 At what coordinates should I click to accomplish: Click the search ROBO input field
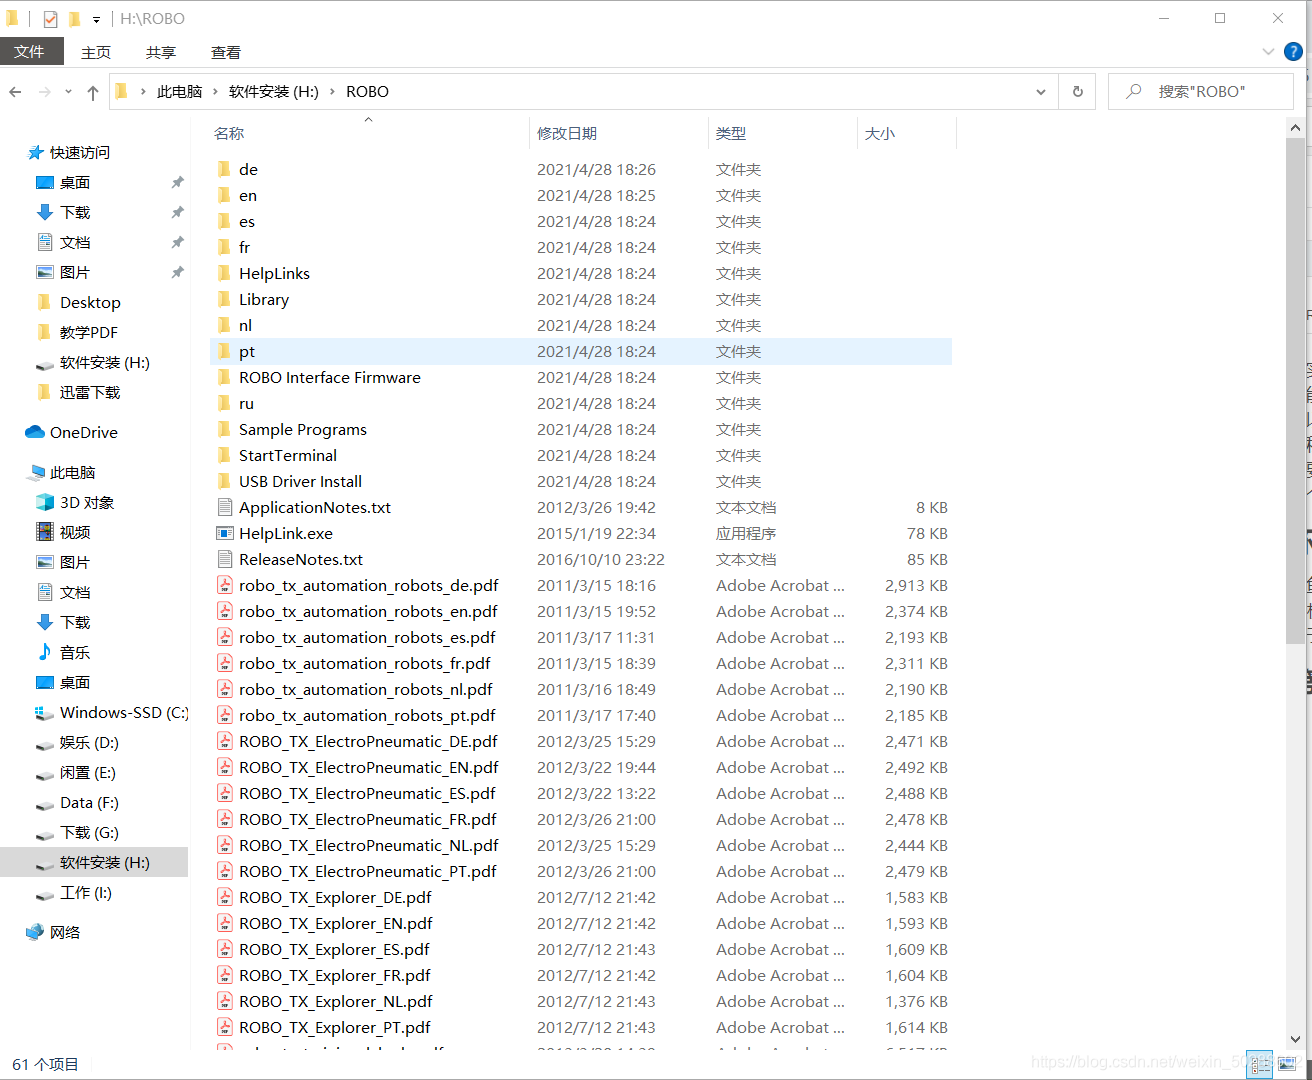coord(1201,92)
